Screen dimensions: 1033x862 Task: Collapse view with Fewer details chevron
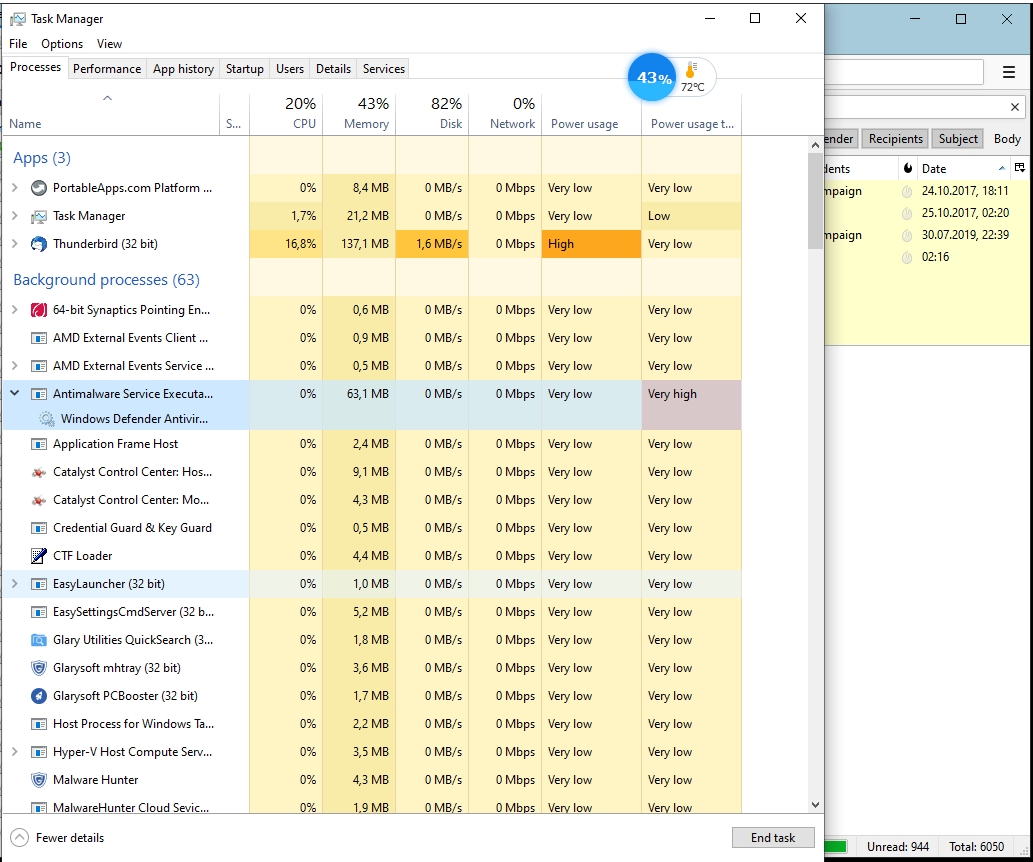20,838
